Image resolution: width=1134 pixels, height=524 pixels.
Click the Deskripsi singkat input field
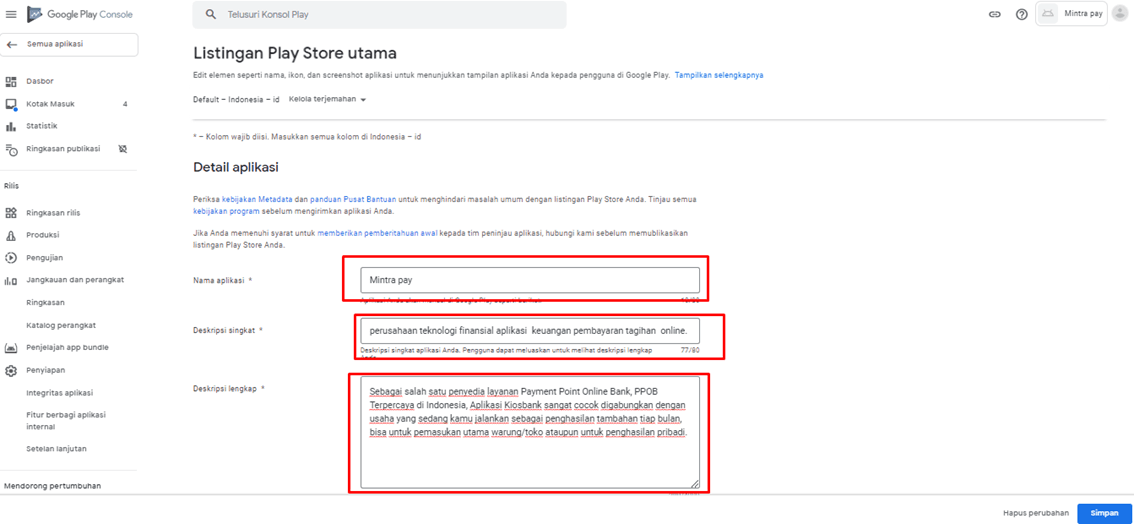coord(530,331)
